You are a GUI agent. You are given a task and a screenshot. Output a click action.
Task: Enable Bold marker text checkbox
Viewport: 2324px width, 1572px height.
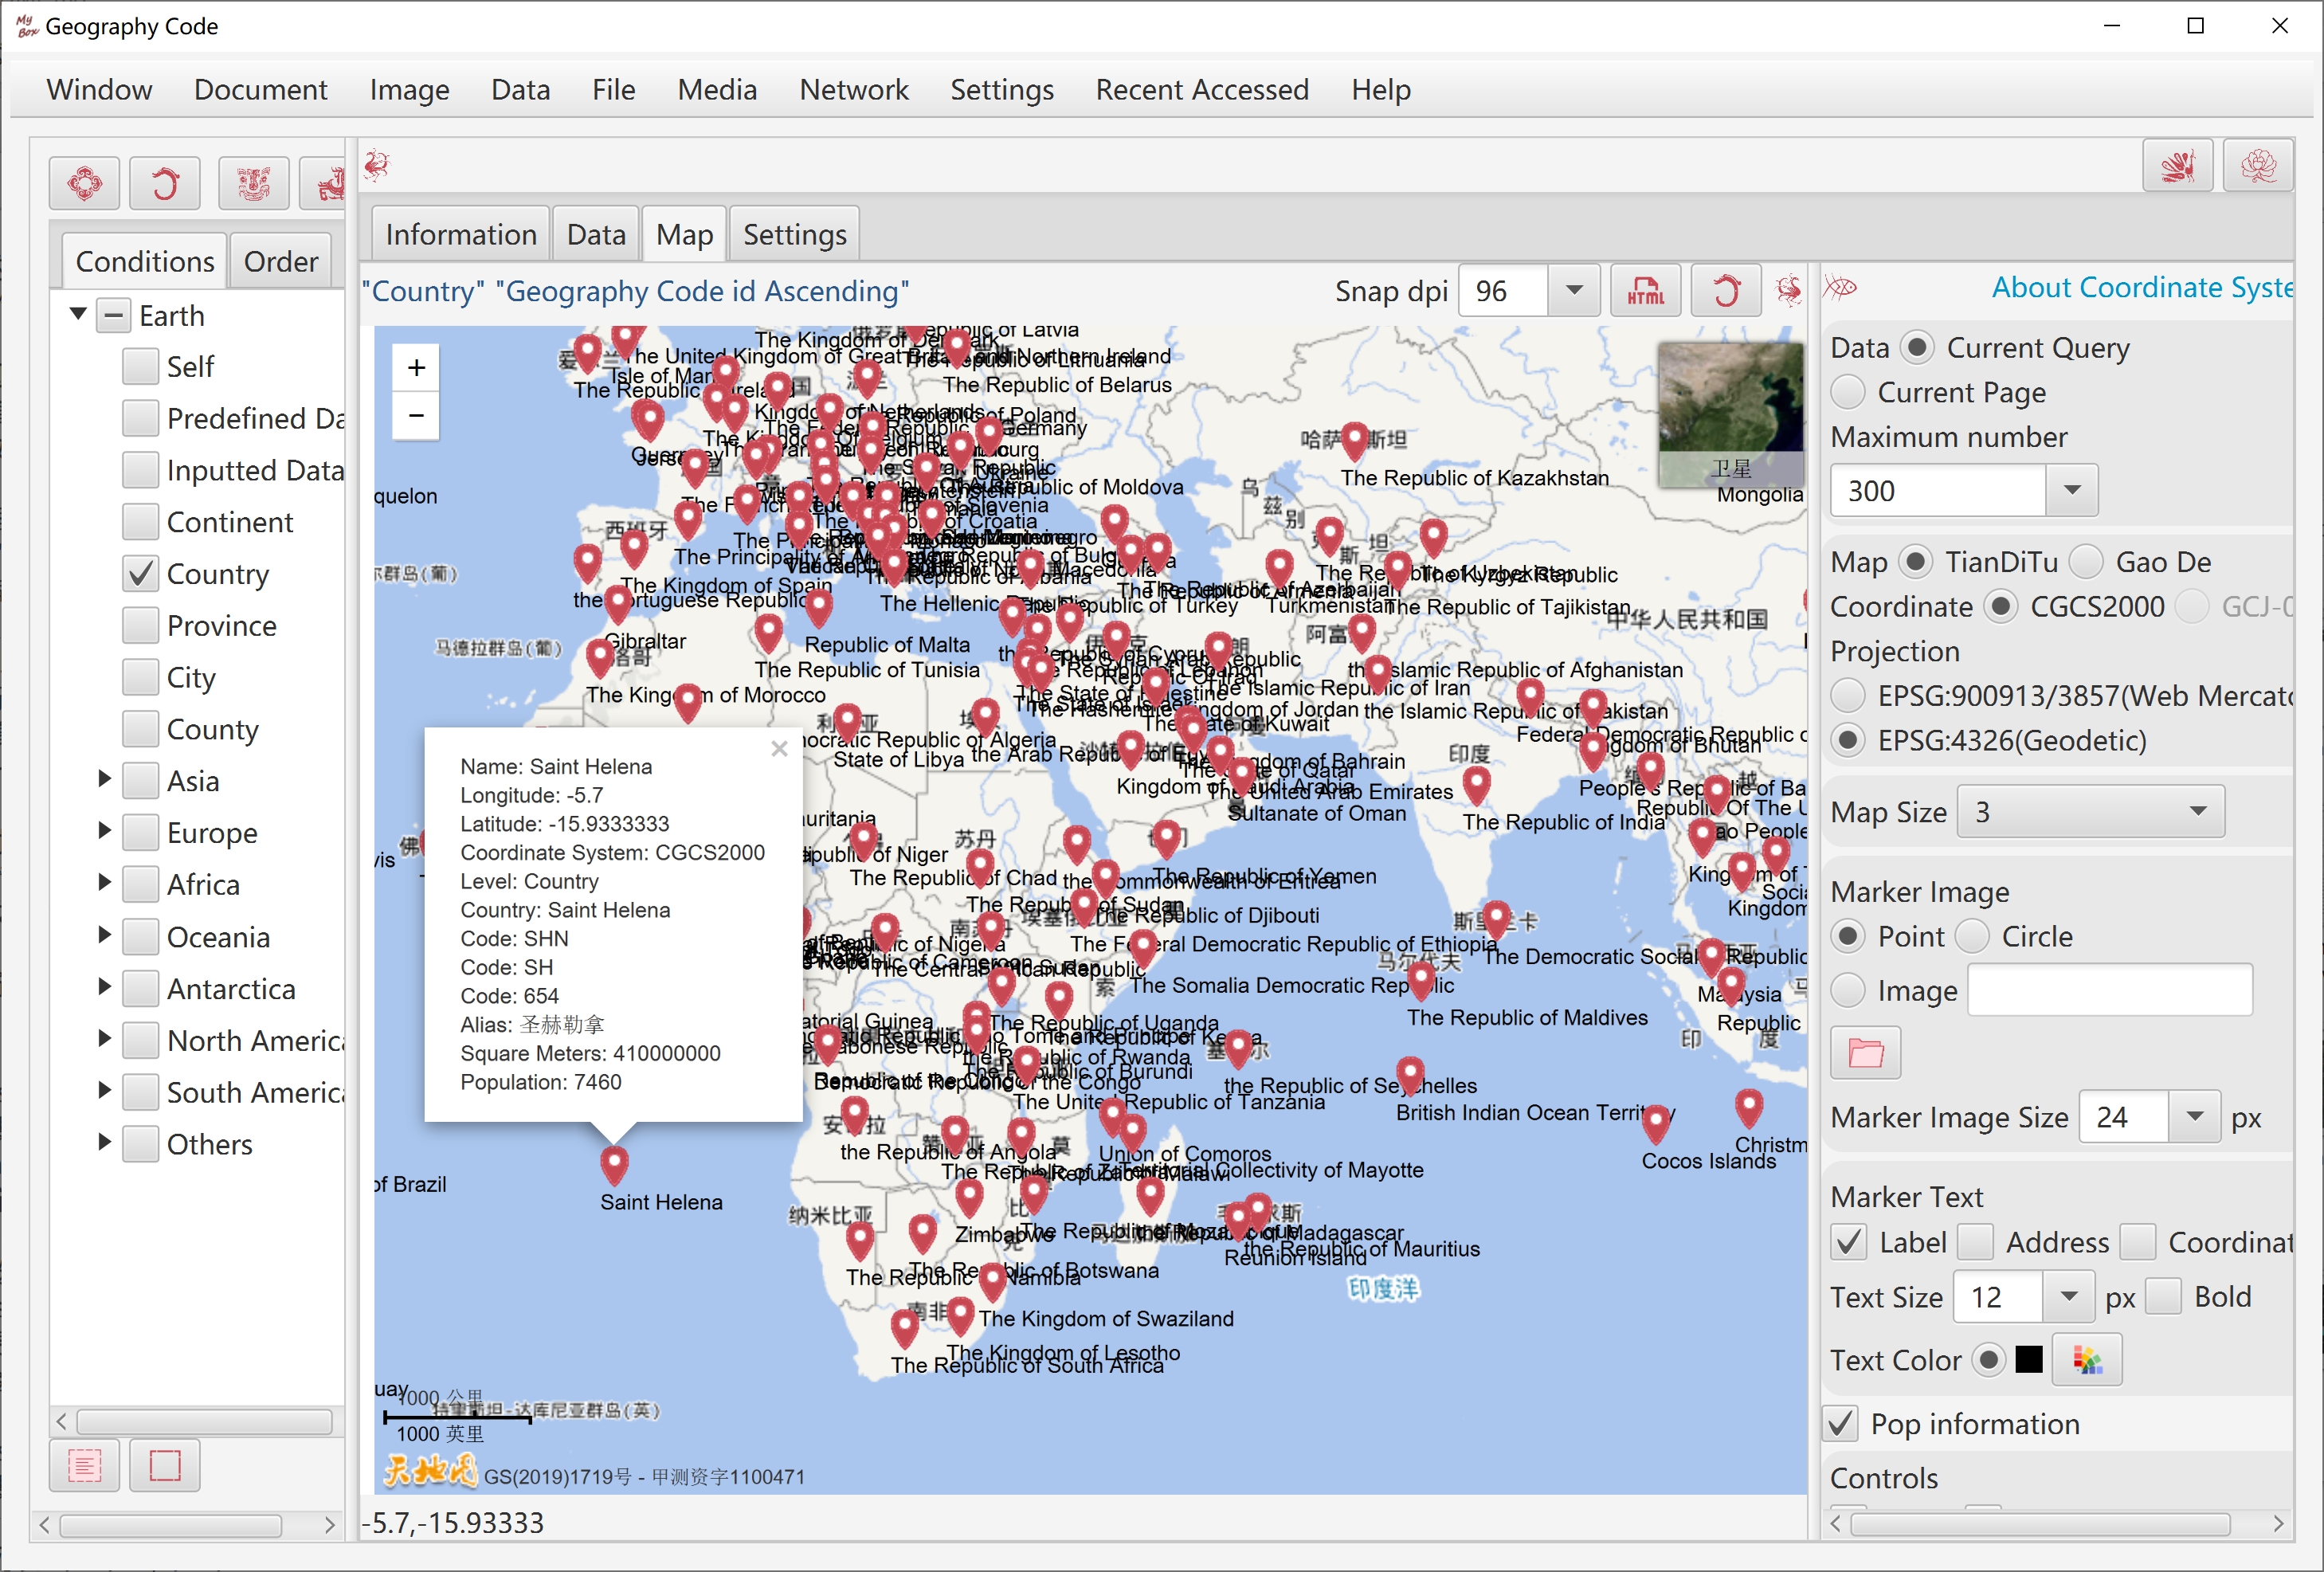click(2163, 1297)
